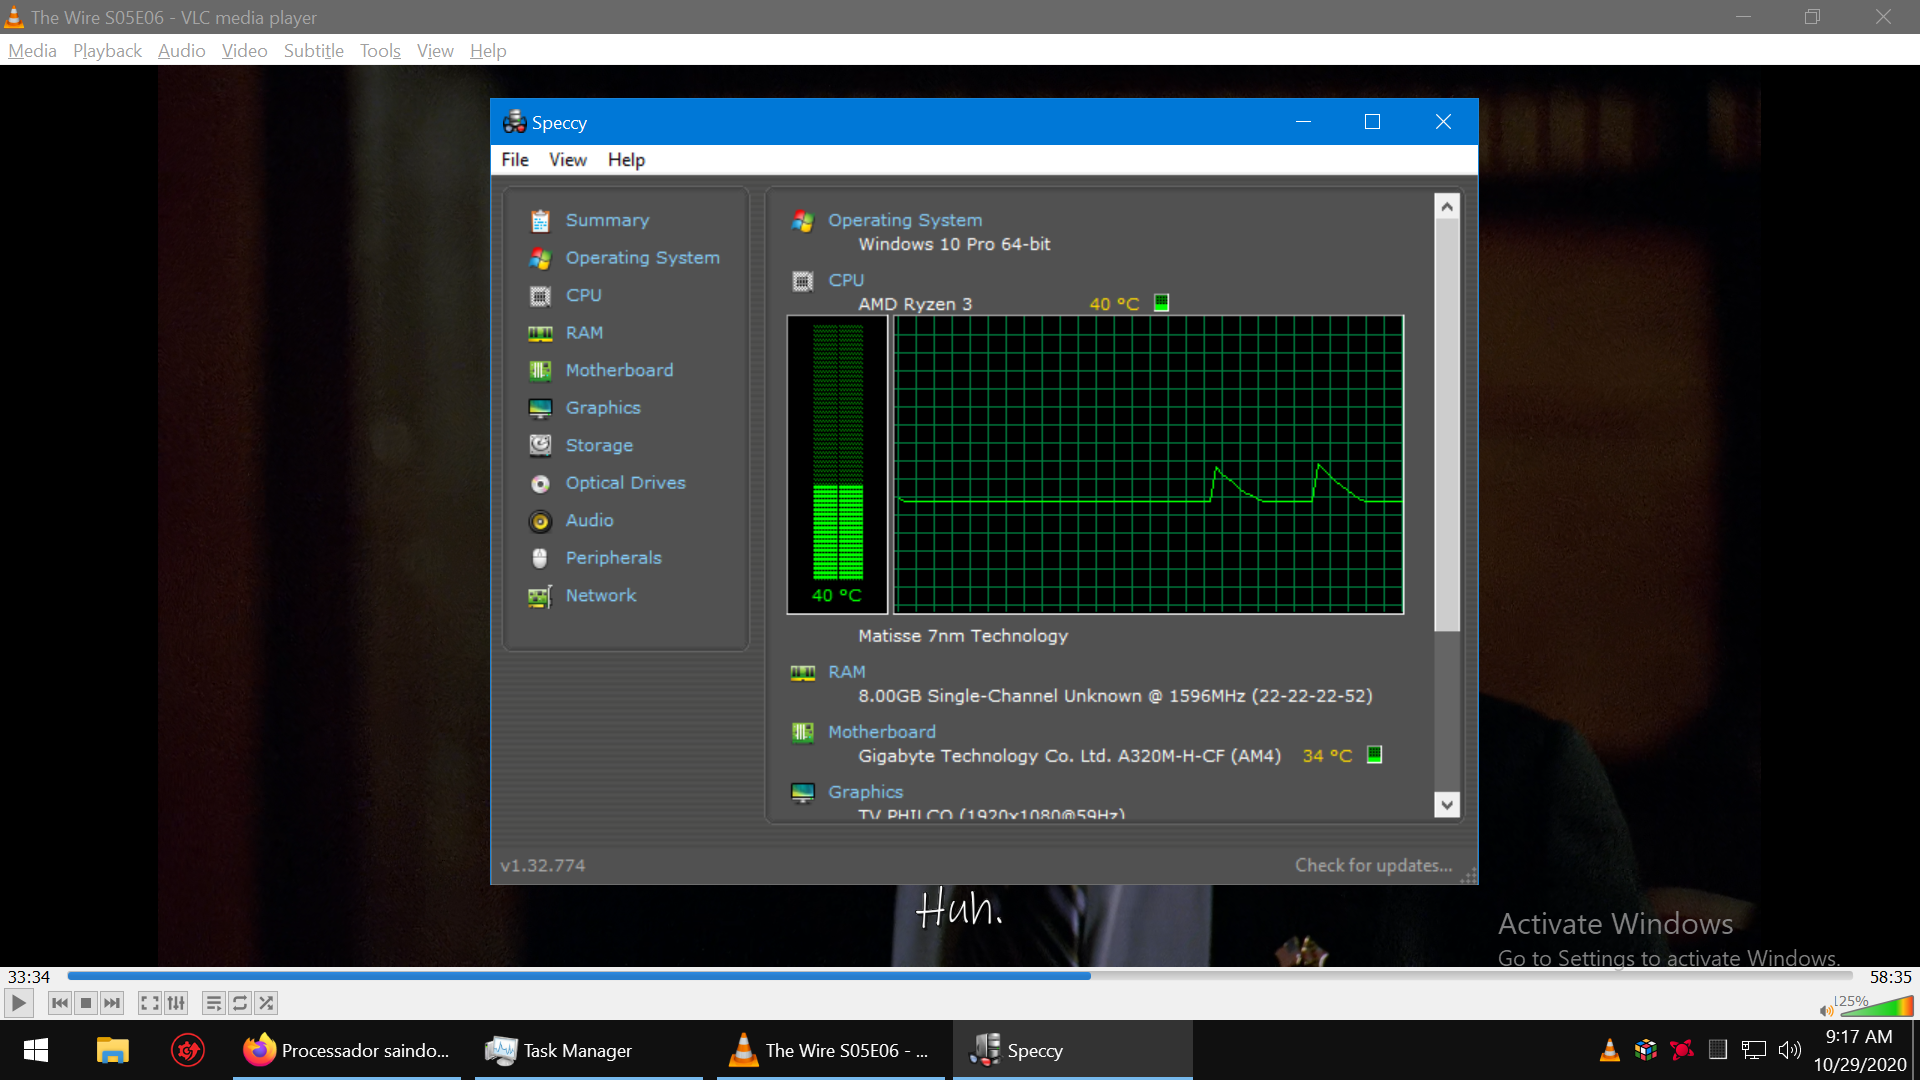The height and width of the screenshot is (1080, 1920).
Task: Select Network in Speccy sidebar
Action: [x=600, y=595]
